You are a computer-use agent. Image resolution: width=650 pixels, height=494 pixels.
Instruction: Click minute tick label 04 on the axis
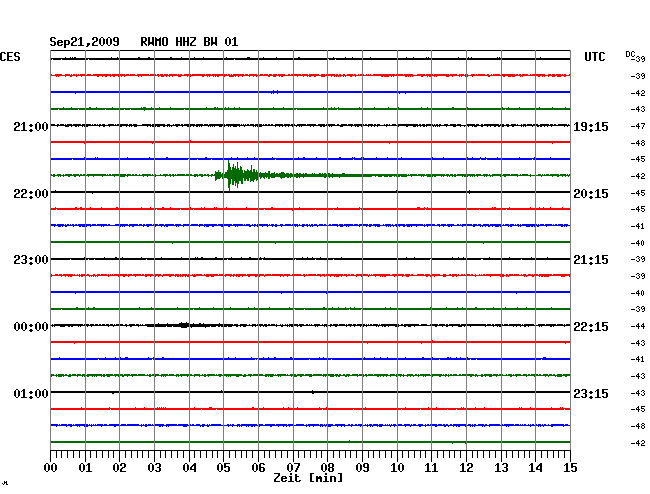pos(189,468)
